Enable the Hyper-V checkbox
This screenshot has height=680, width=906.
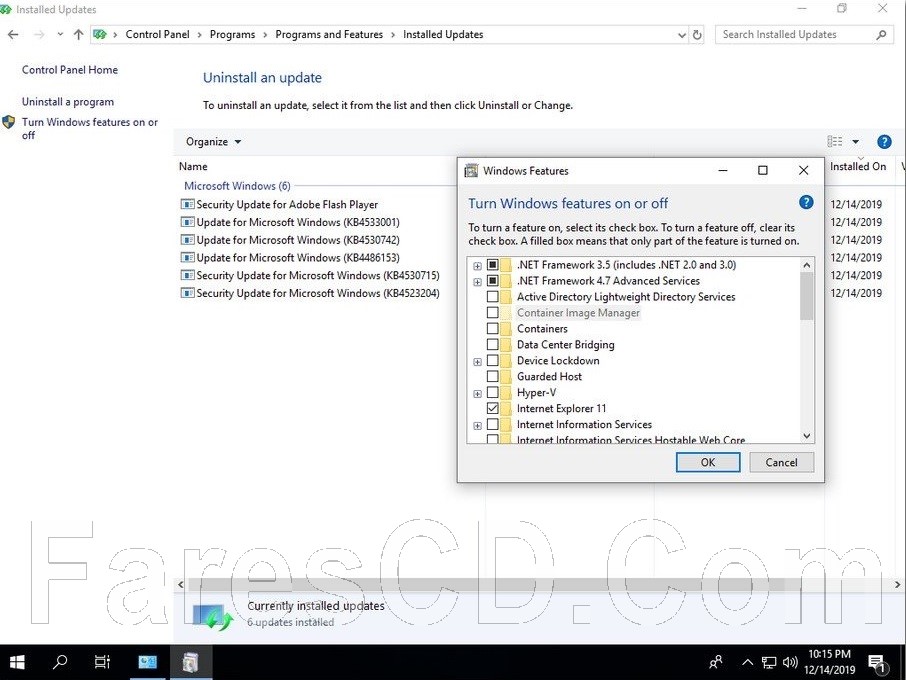pyautogui.click(x=492, y=392)
